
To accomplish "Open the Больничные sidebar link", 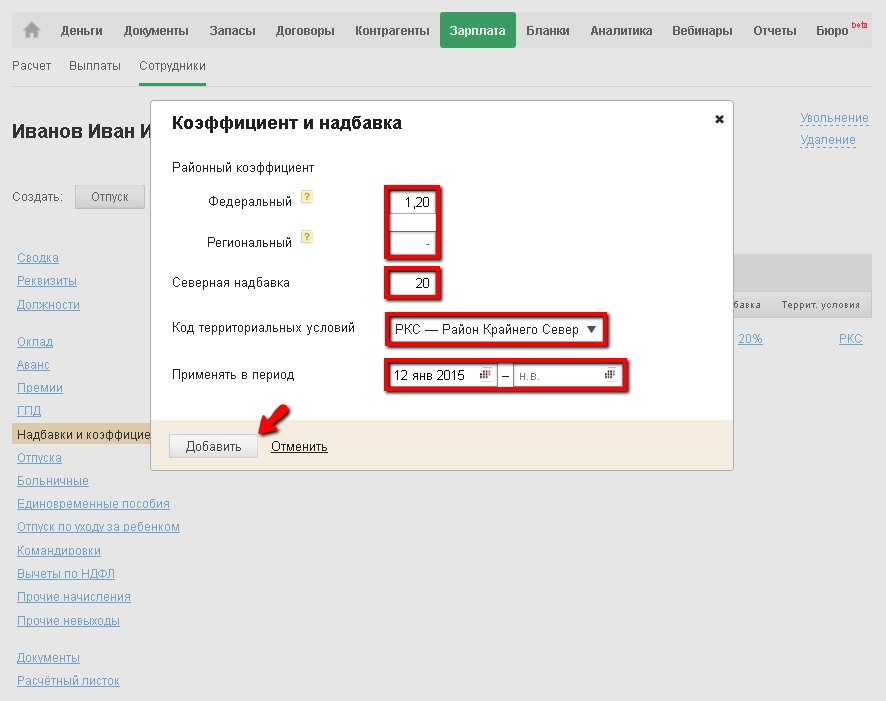I will 53,481.
